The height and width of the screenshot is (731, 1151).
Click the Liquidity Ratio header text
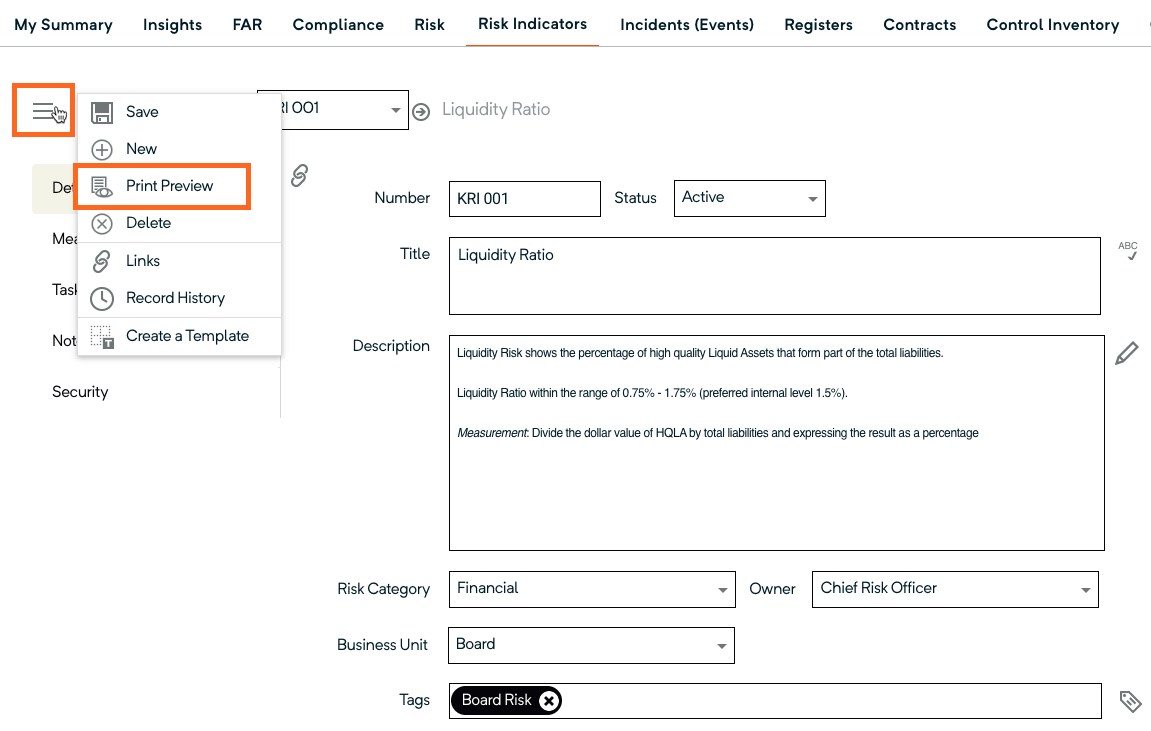pos(495,109)
